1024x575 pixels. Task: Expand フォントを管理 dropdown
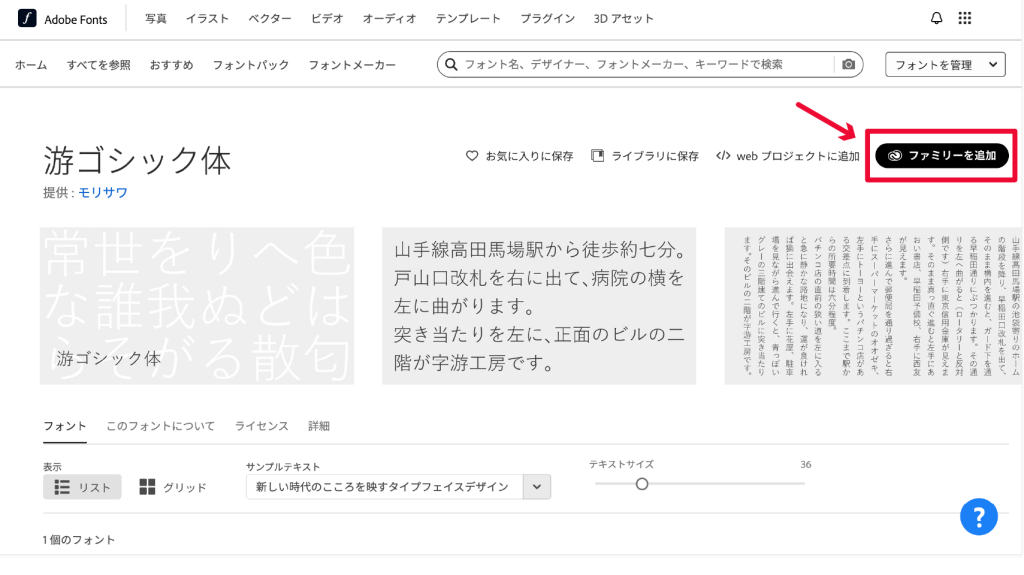click(x=945, y=65)
